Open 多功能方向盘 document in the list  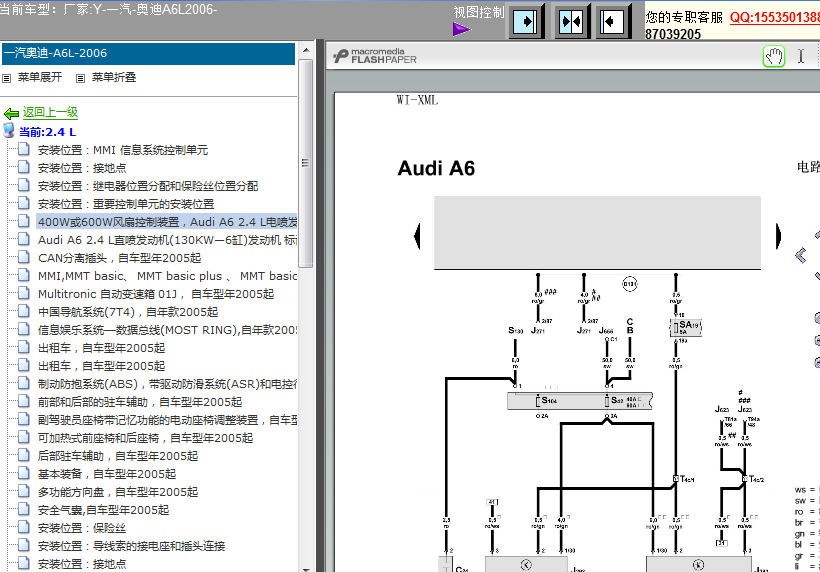coord(118,492)
